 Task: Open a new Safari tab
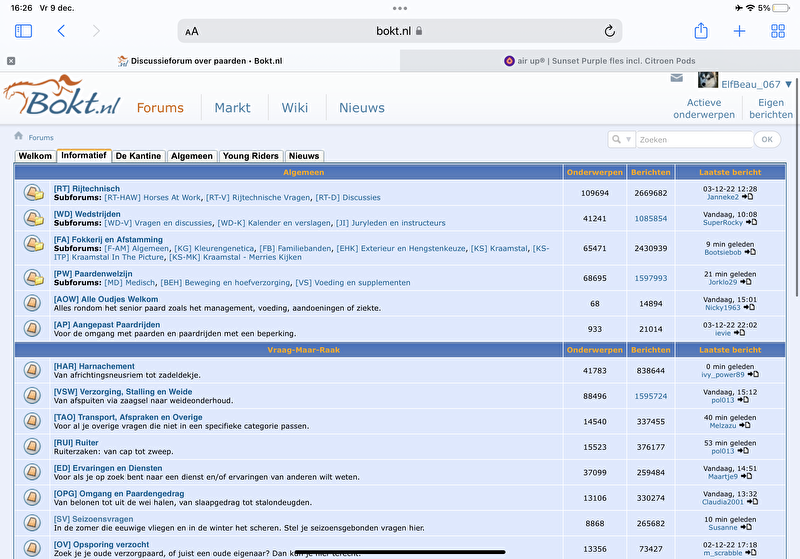click(x=739, y=31)
